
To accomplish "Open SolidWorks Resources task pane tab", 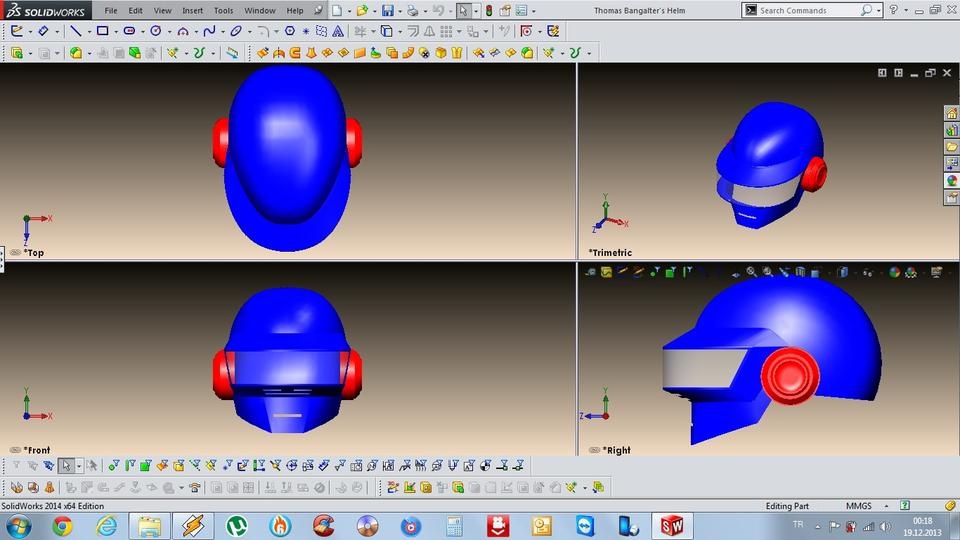I will click(951, 114).
